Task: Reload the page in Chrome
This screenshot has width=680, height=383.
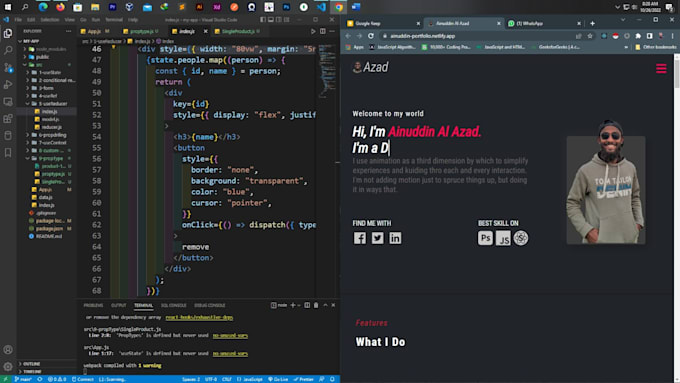Action: 371,36
